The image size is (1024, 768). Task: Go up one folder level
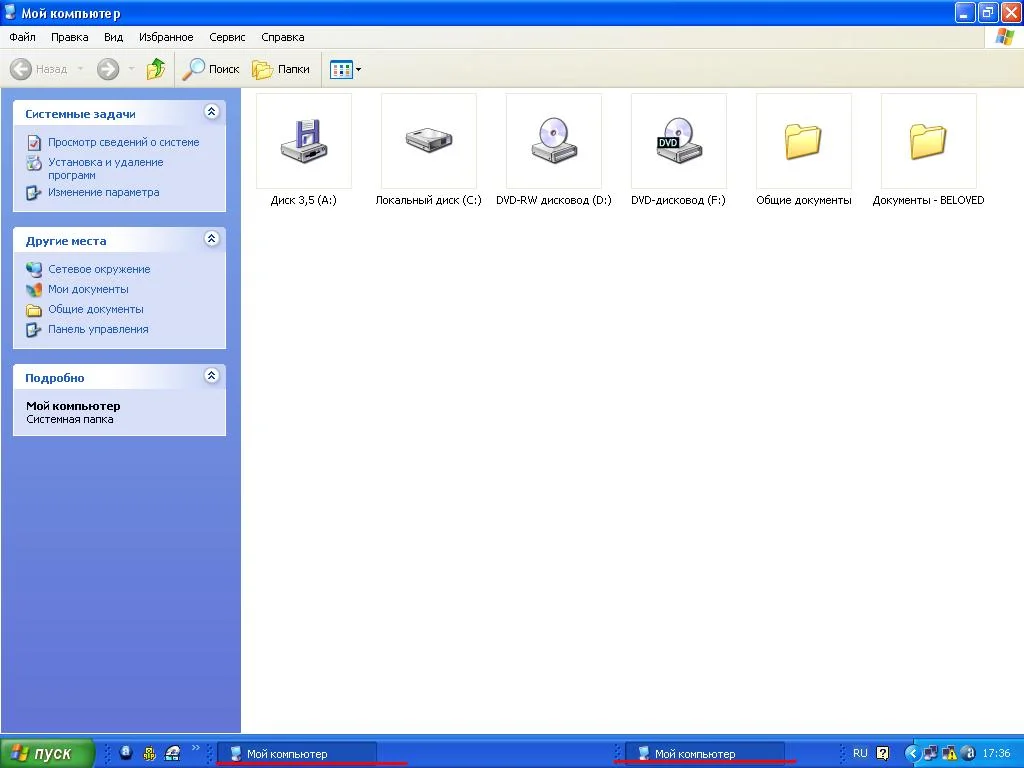click(155, 69)
